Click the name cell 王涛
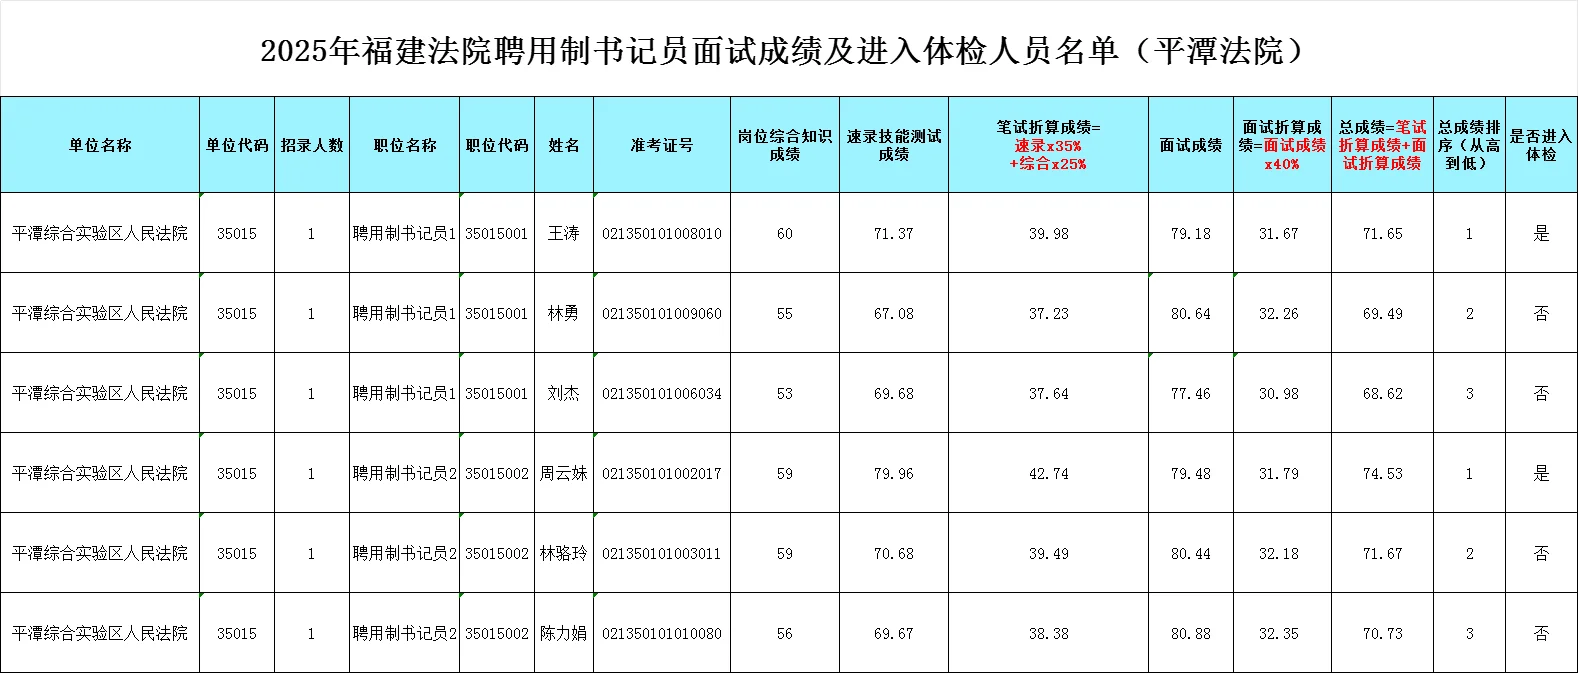The image size is (1578, 673). tap(564, 233)
